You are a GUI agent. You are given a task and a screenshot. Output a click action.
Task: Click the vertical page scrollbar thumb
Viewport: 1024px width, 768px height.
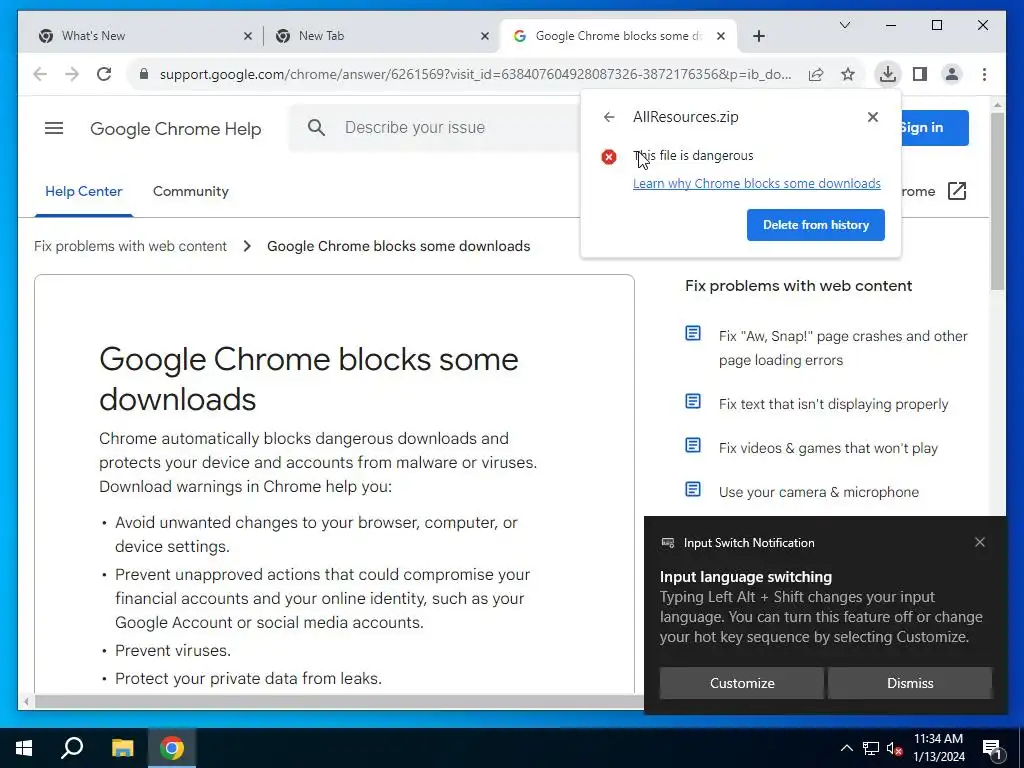pos(997,201)
